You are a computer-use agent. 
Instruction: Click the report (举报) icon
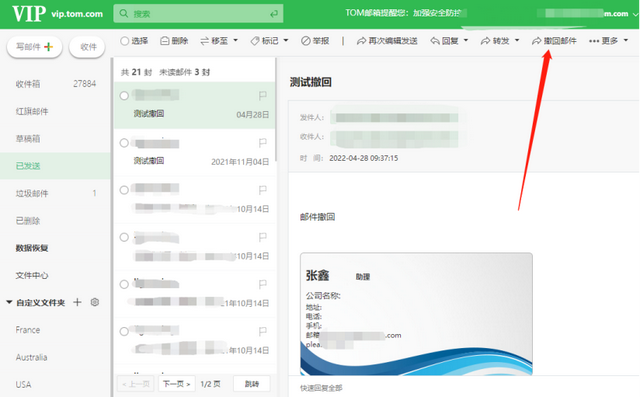[x=306, y=41]
